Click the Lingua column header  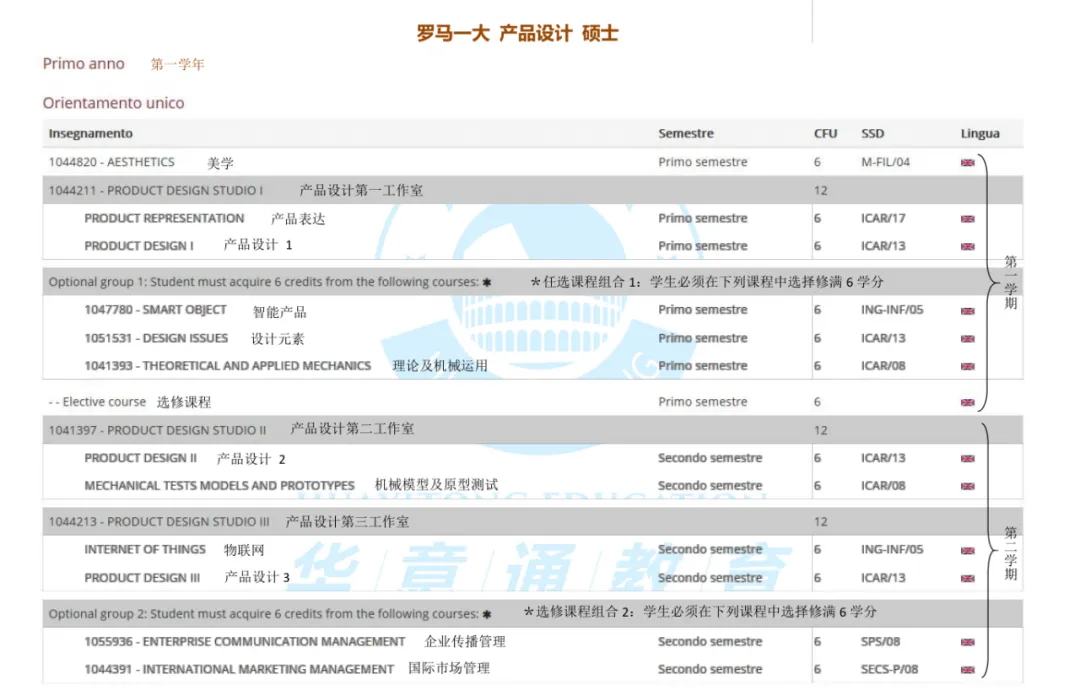(979, 134)
